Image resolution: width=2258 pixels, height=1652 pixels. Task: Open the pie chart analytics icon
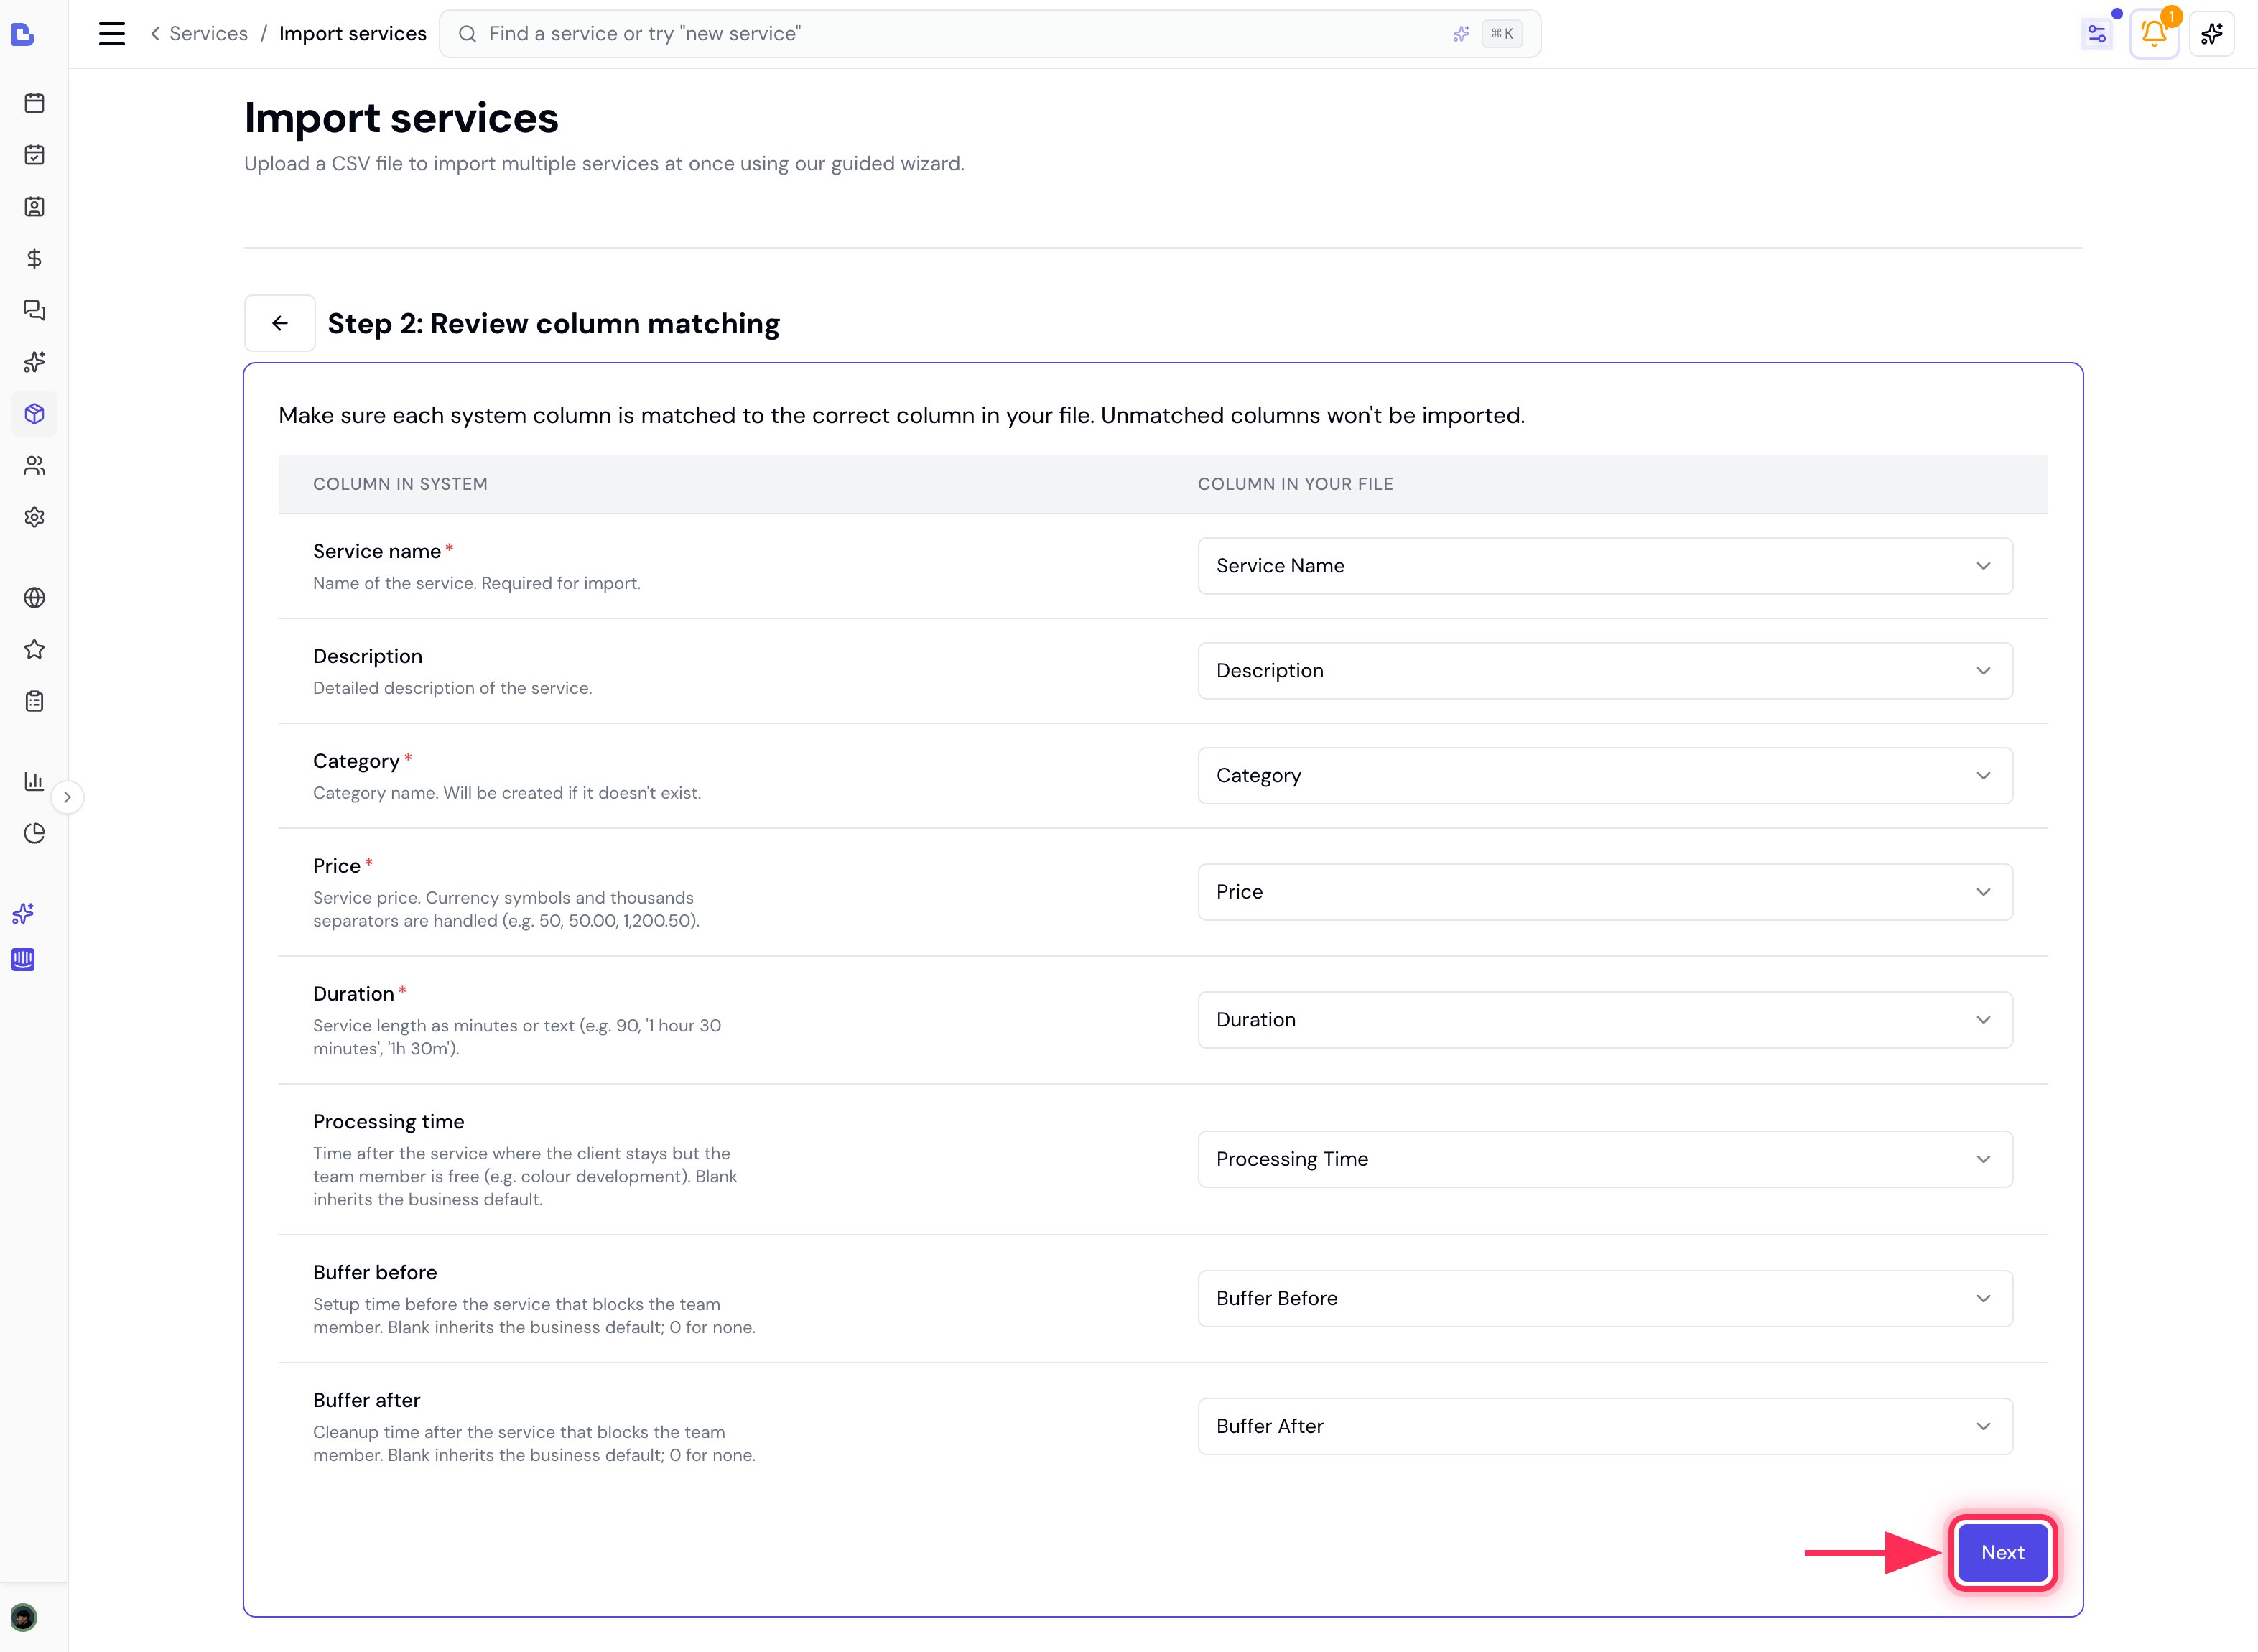(x=34, y=833)
